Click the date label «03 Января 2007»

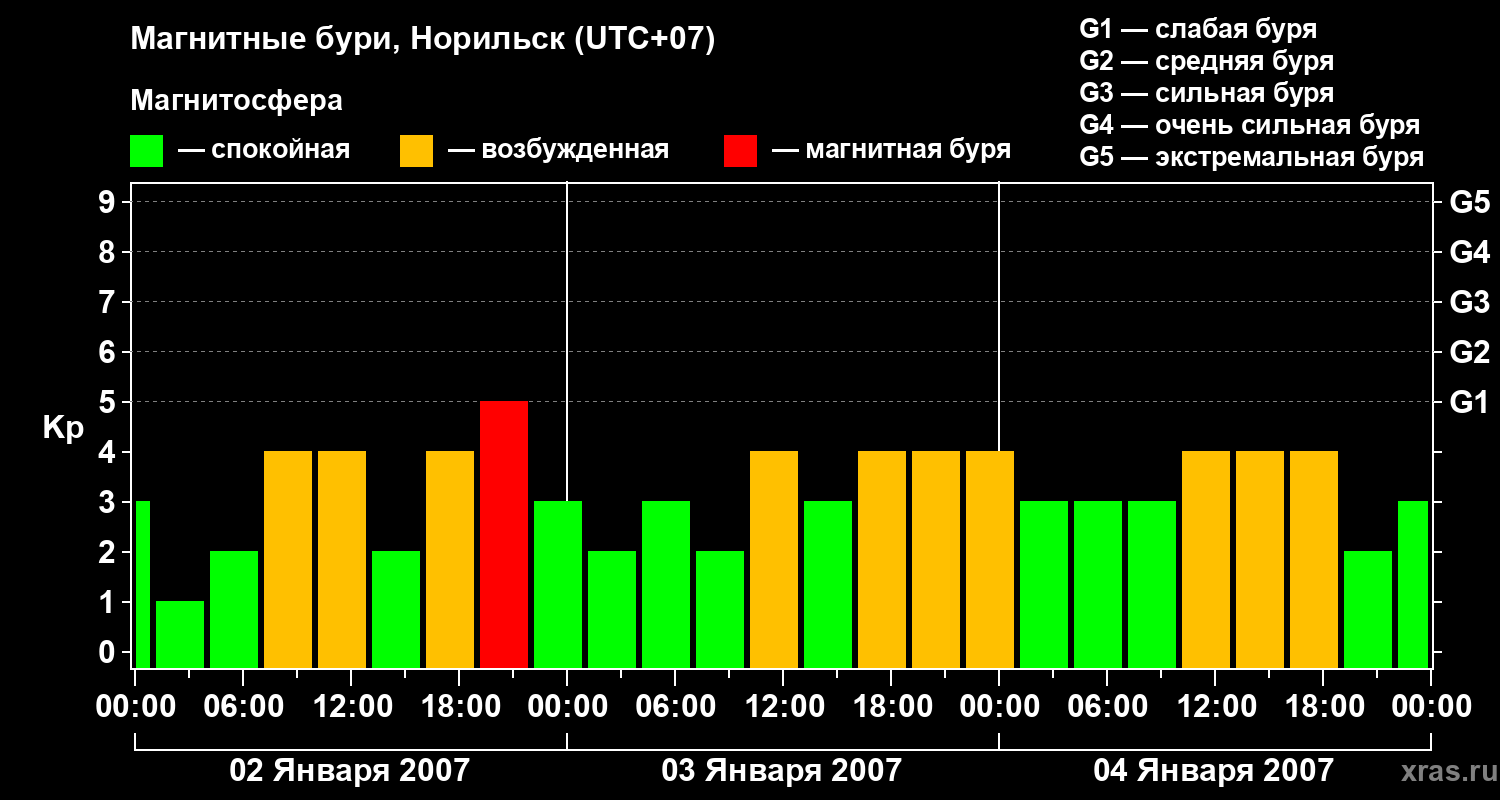click(x=782, y=771)
